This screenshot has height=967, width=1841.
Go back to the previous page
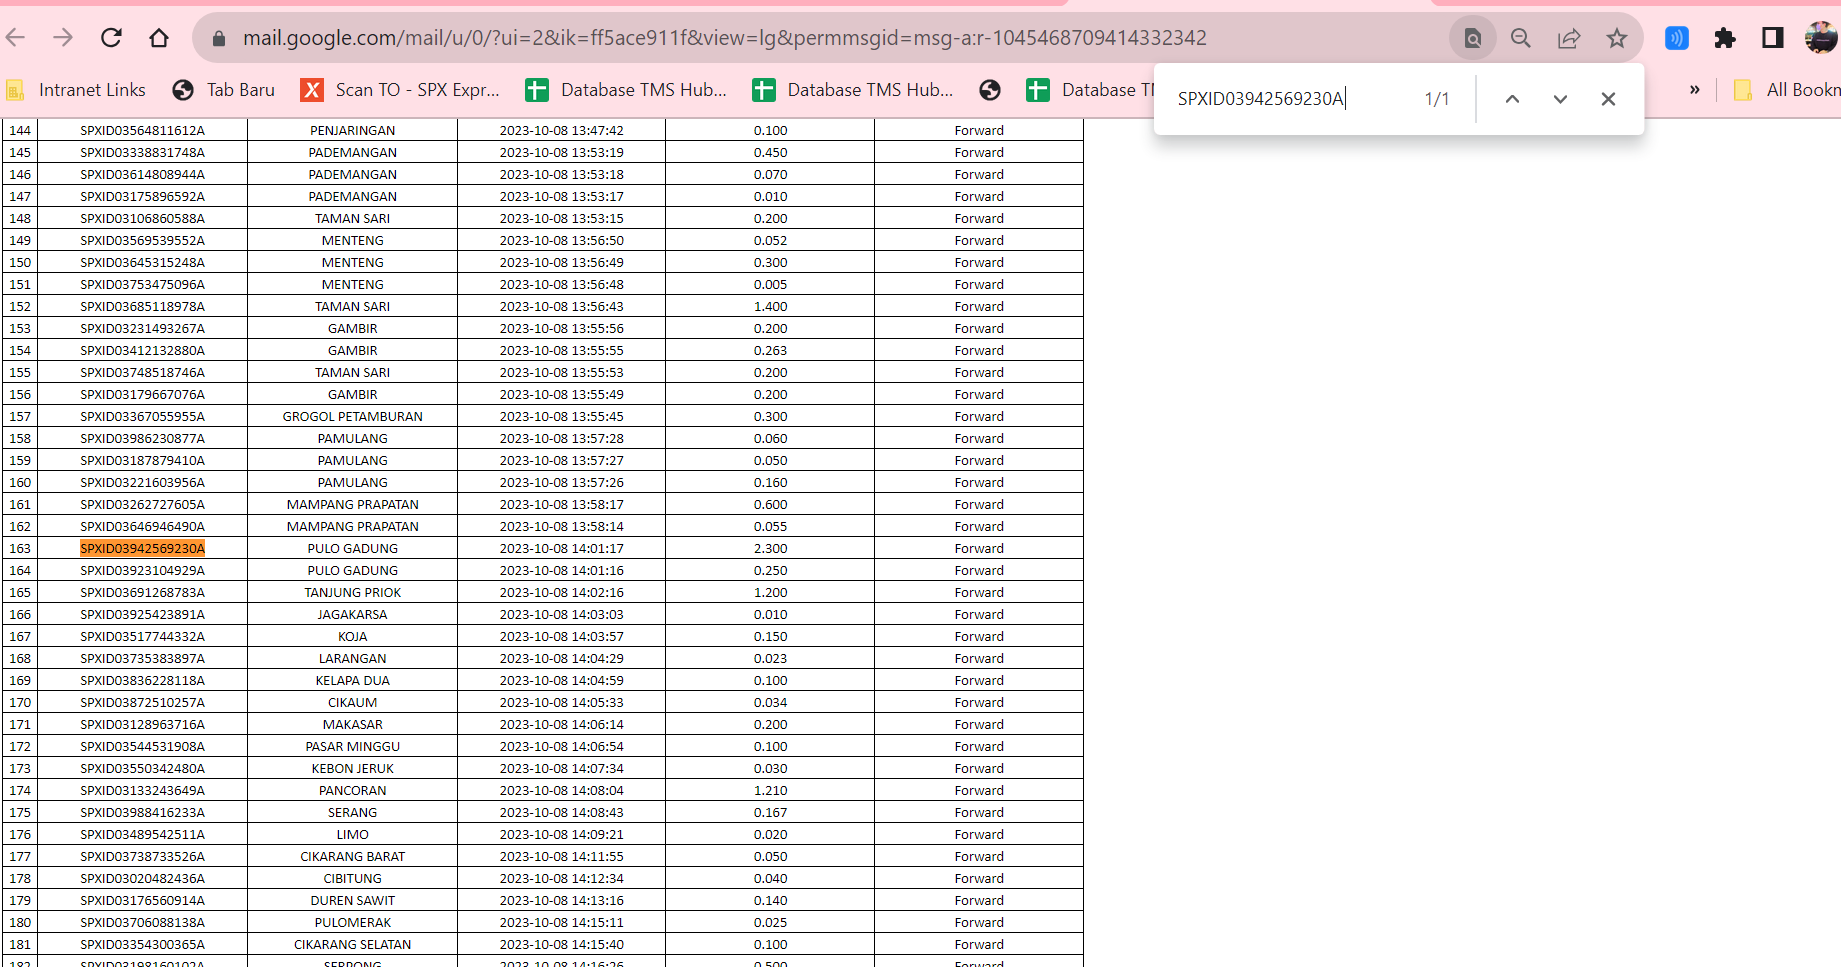(15, 38)
